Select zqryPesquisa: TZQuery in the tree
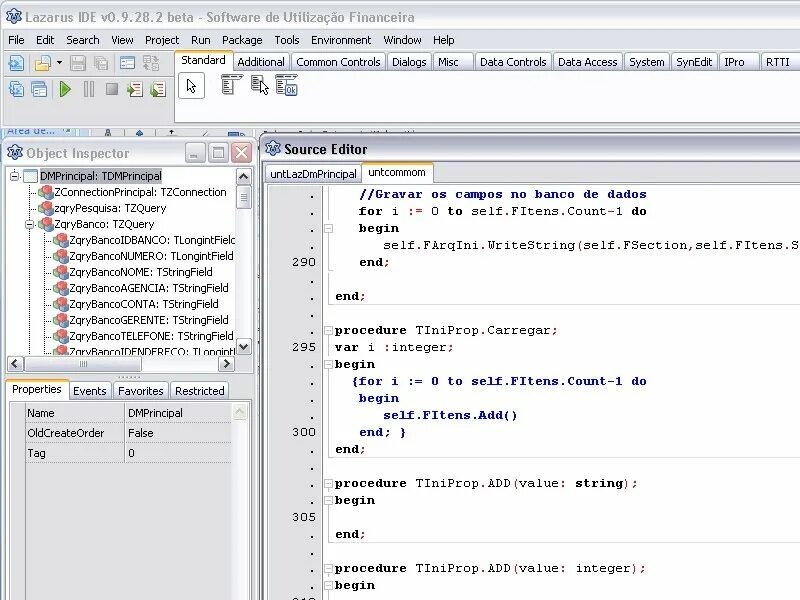 pos(110,208)
